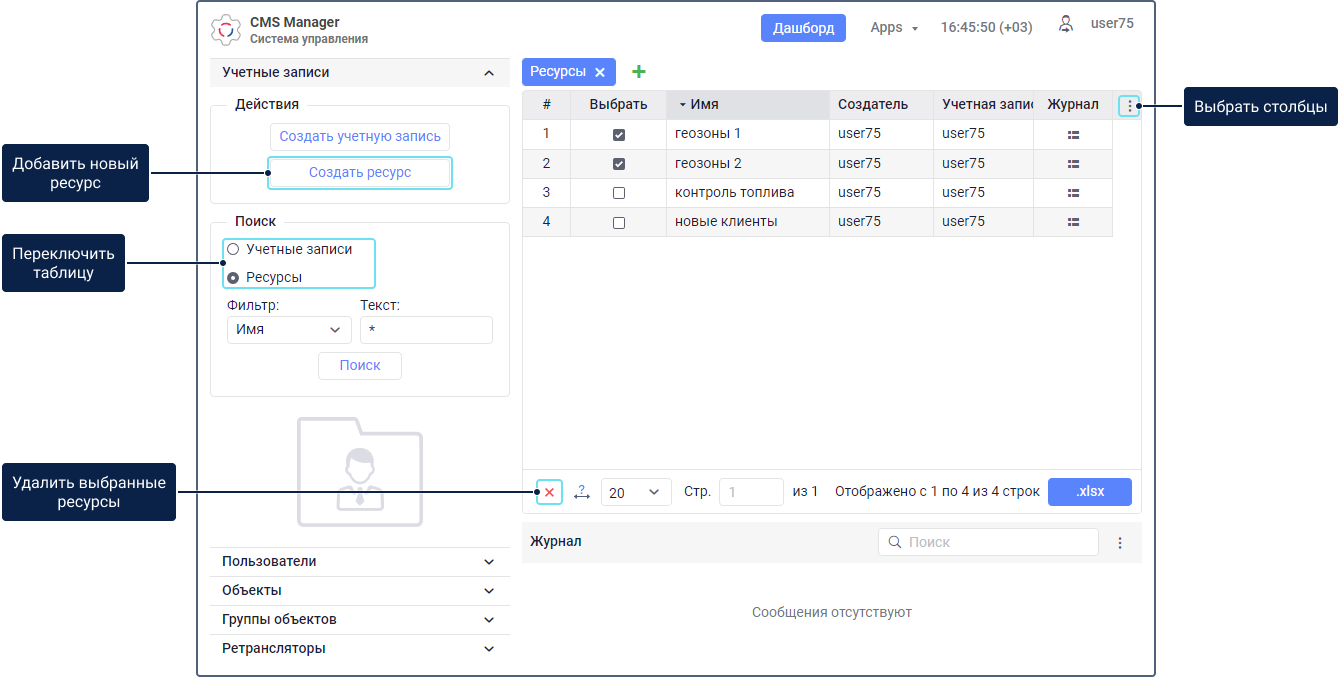Export the table with .xlsx button
The image size is (1340, 677).
click(1089, 492)
